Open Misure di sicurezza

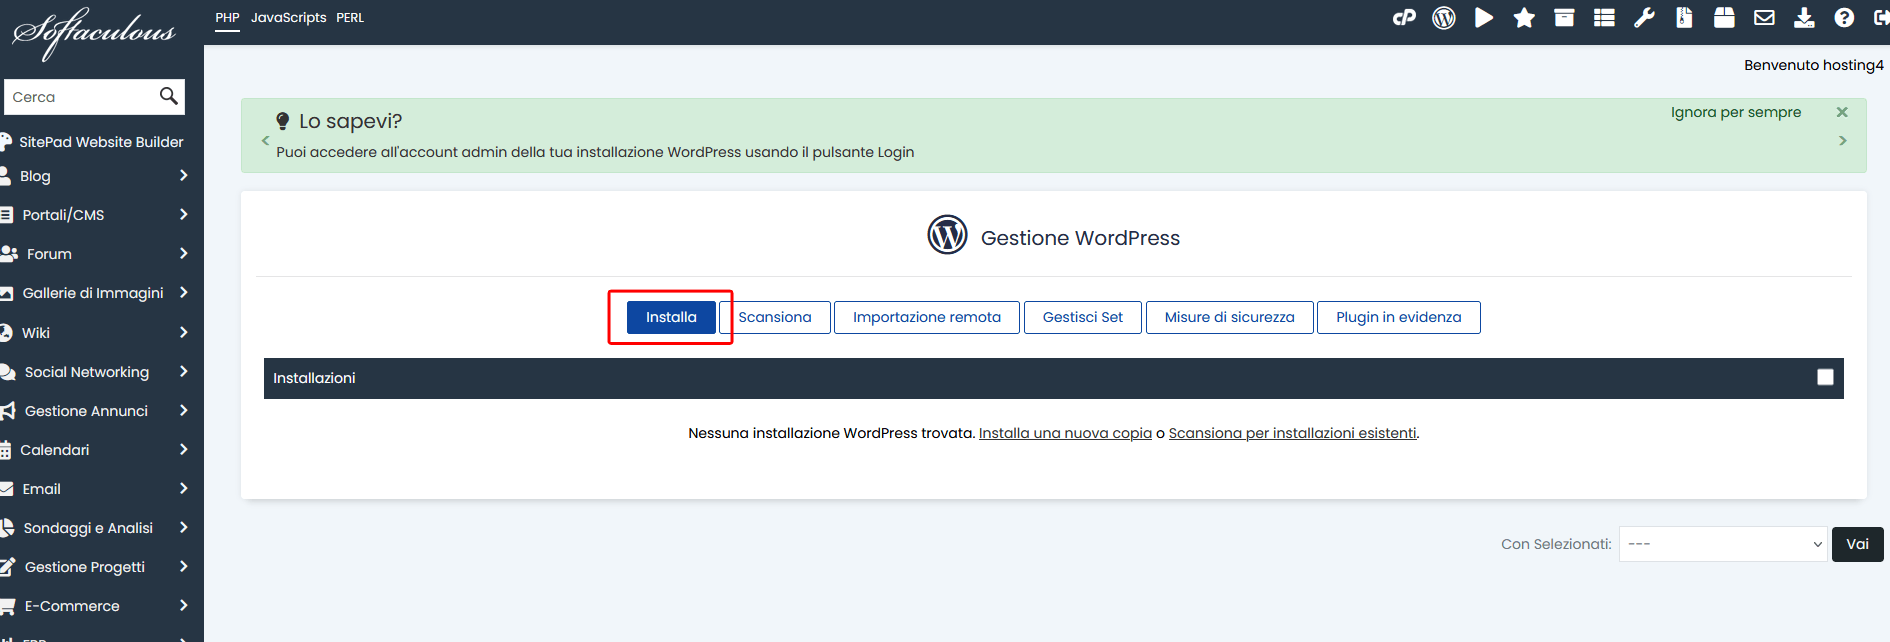1229,317
